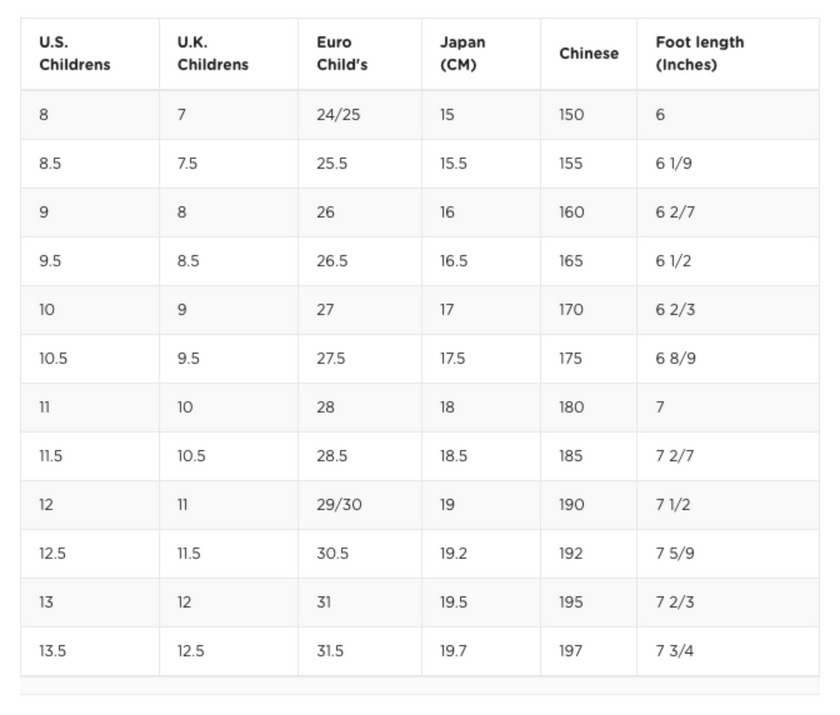This screenshot has height=715, width=840.
Task: Click the Chinese size 192 cell
Action: tap(589, 553)
